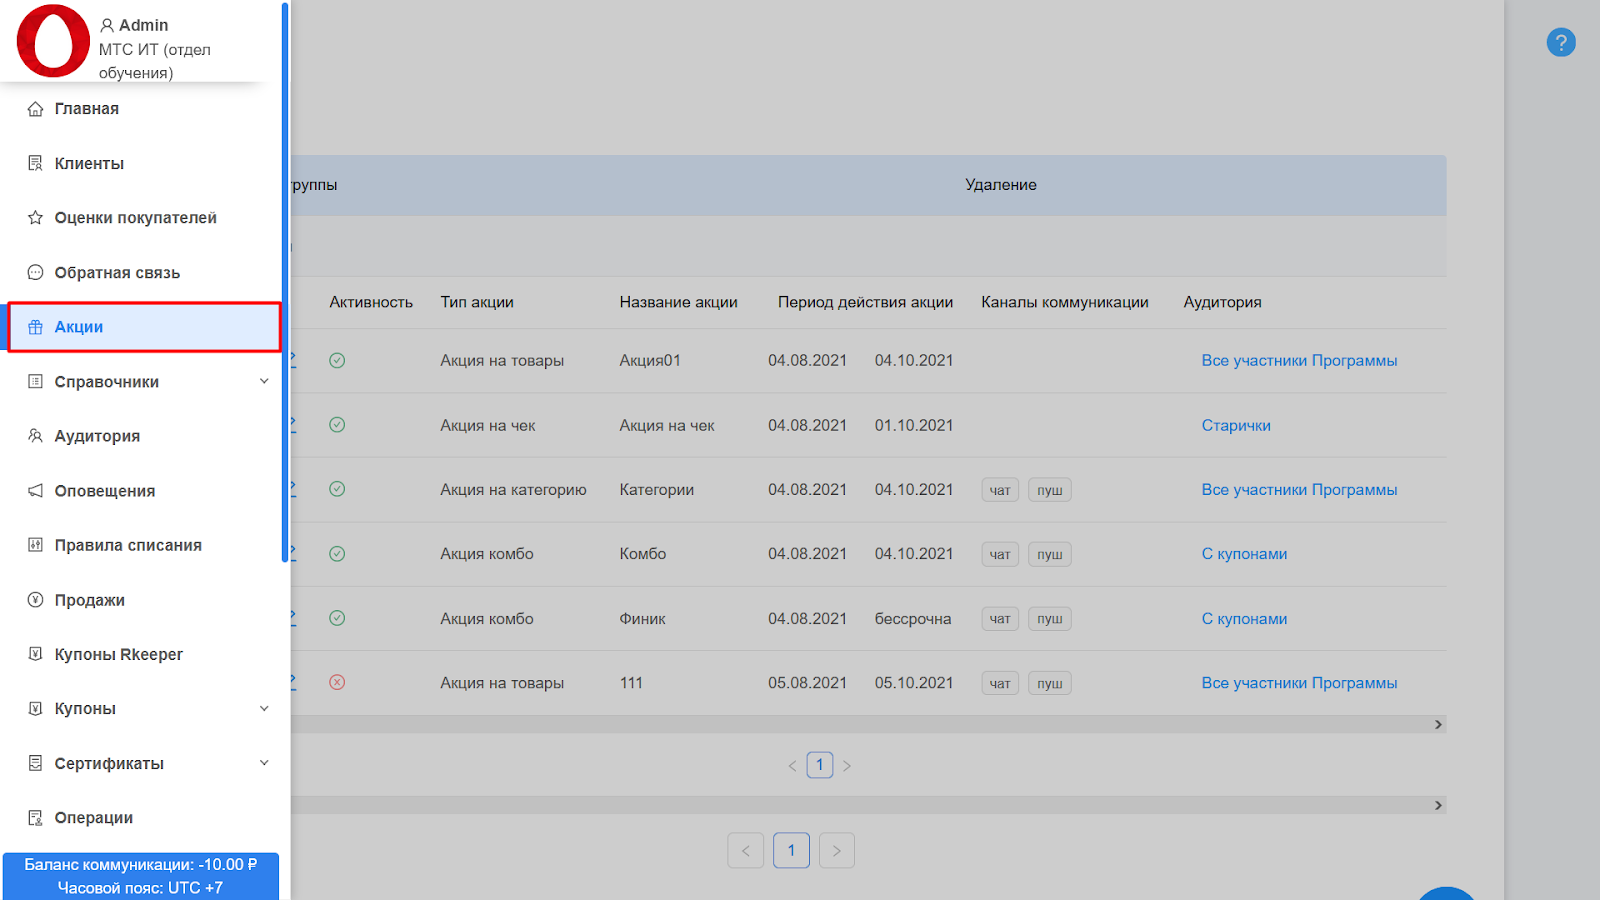Click the megaphone icon beside Оповещения
Screen dimensions: 1600x900
35,491
